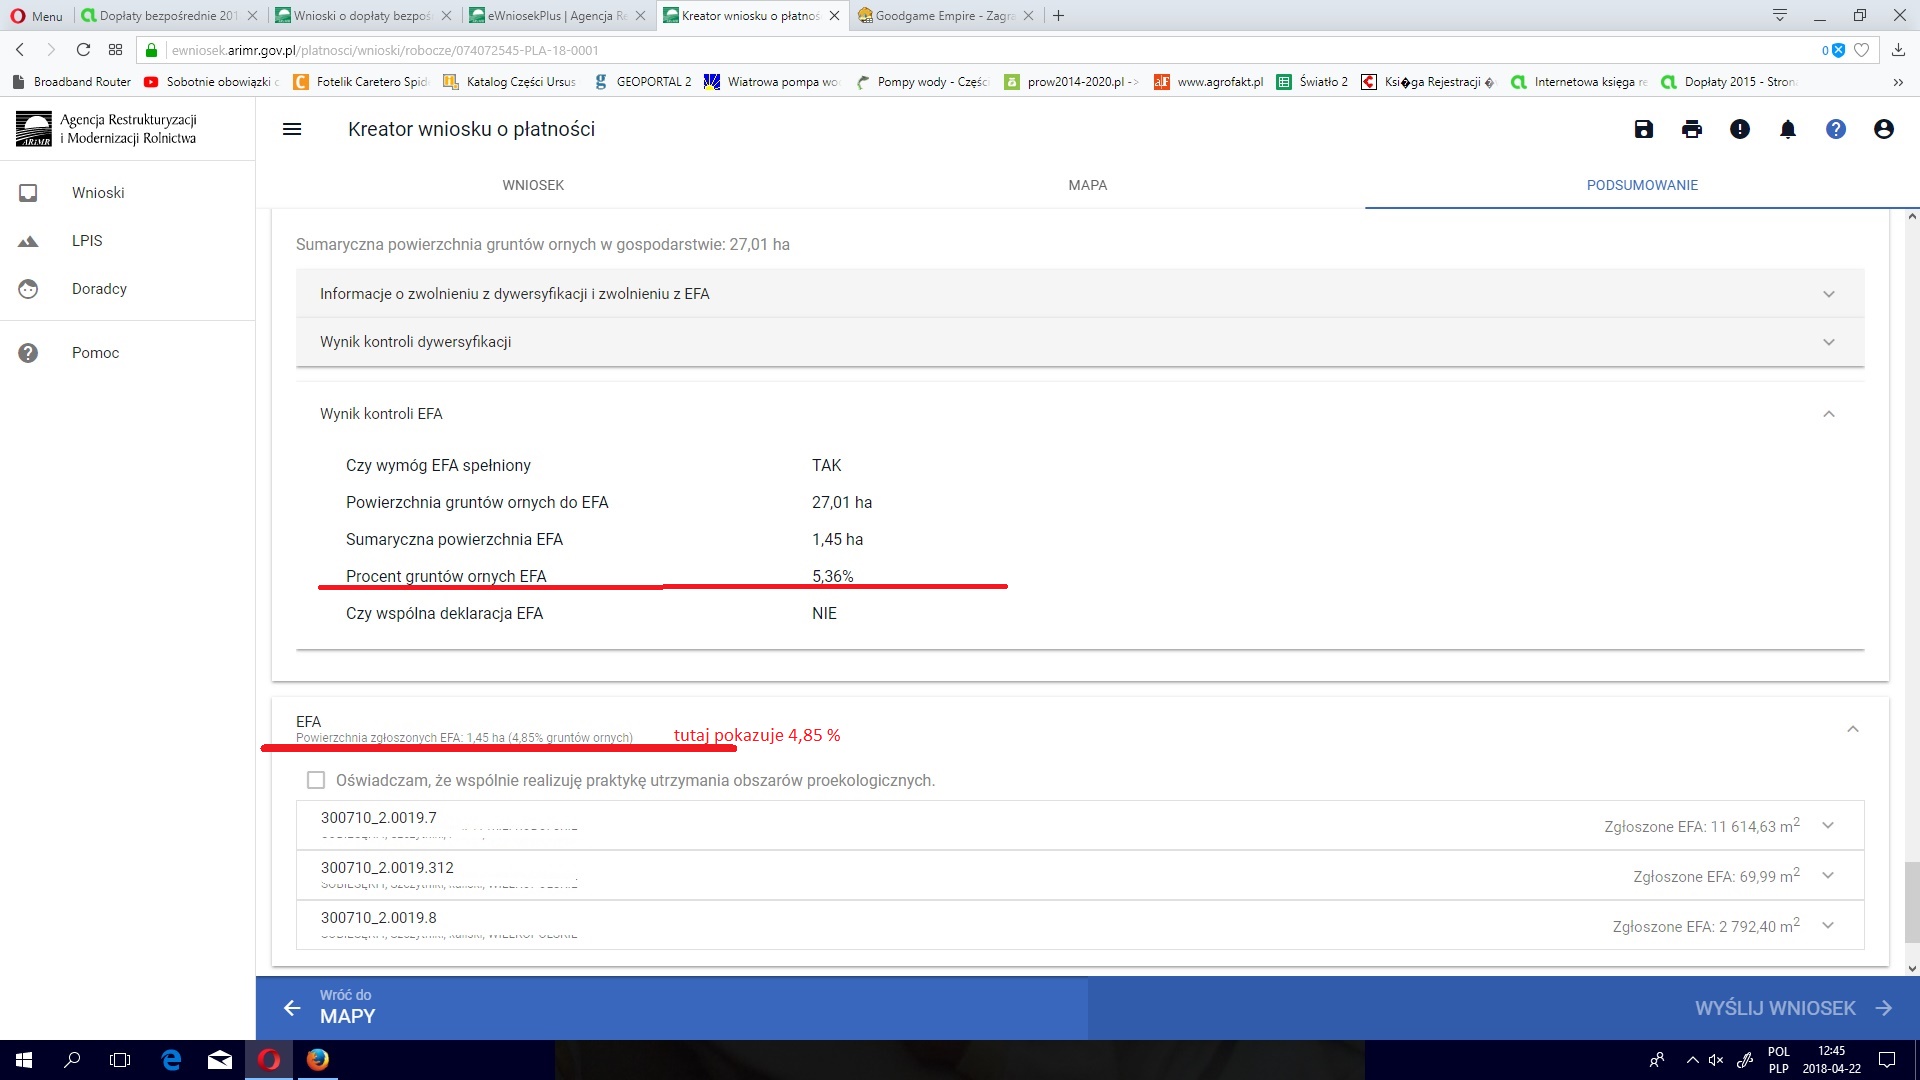Collapse the EFA panel chevron
The height and width of the screenshot is (1080, 1920).
1852,729
